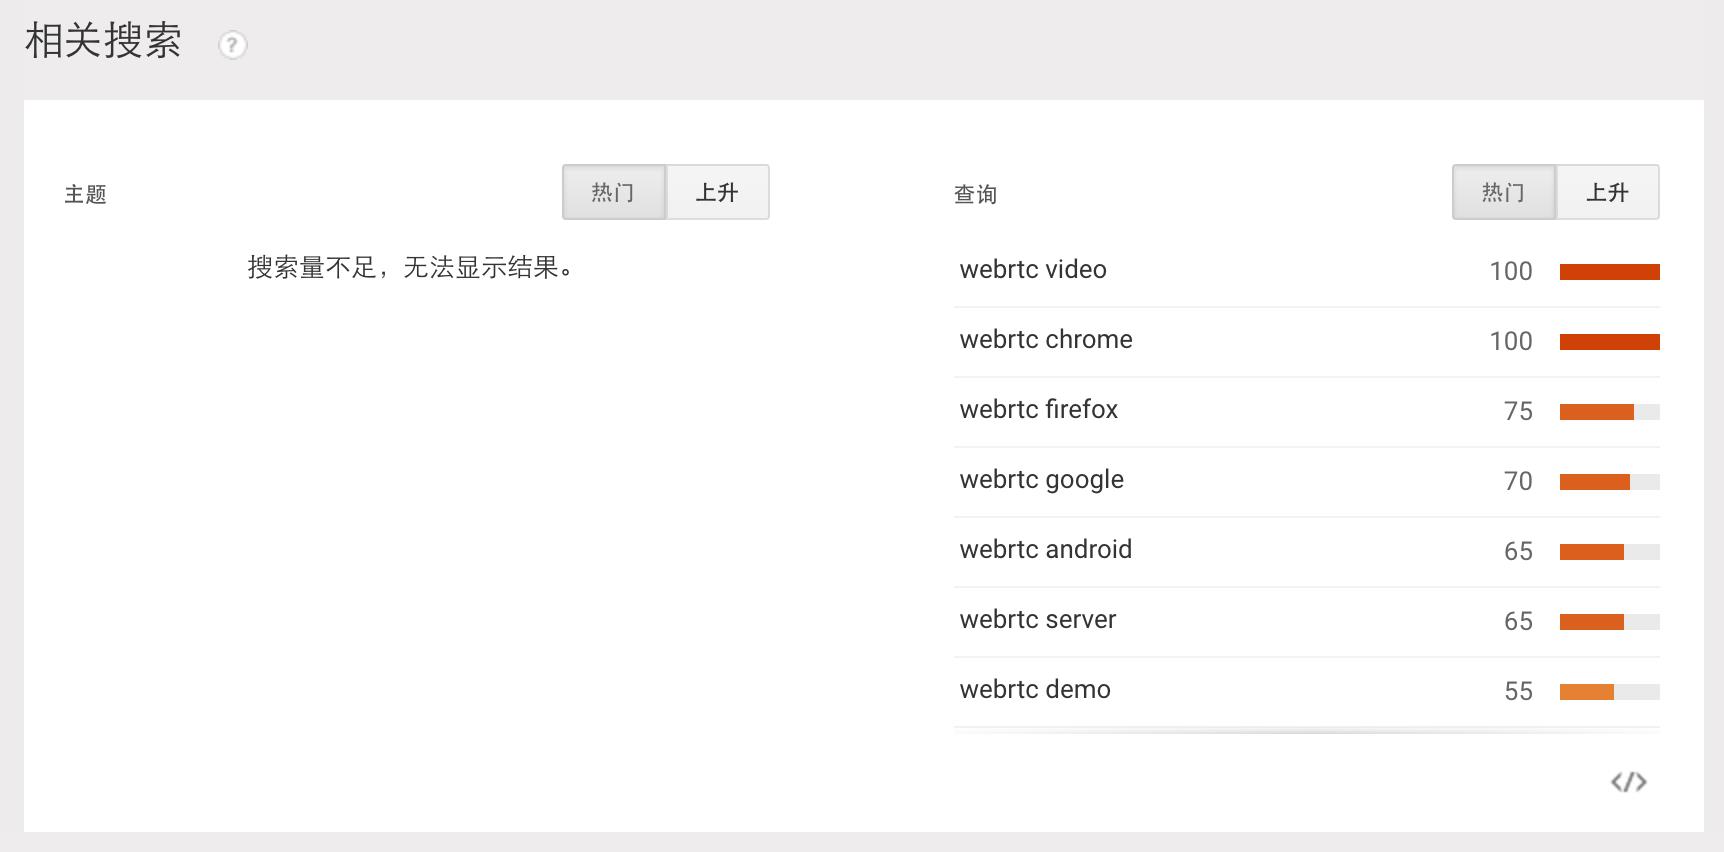
Task: Click the bar for webrtc google
Action: [x=1610, y=482]
